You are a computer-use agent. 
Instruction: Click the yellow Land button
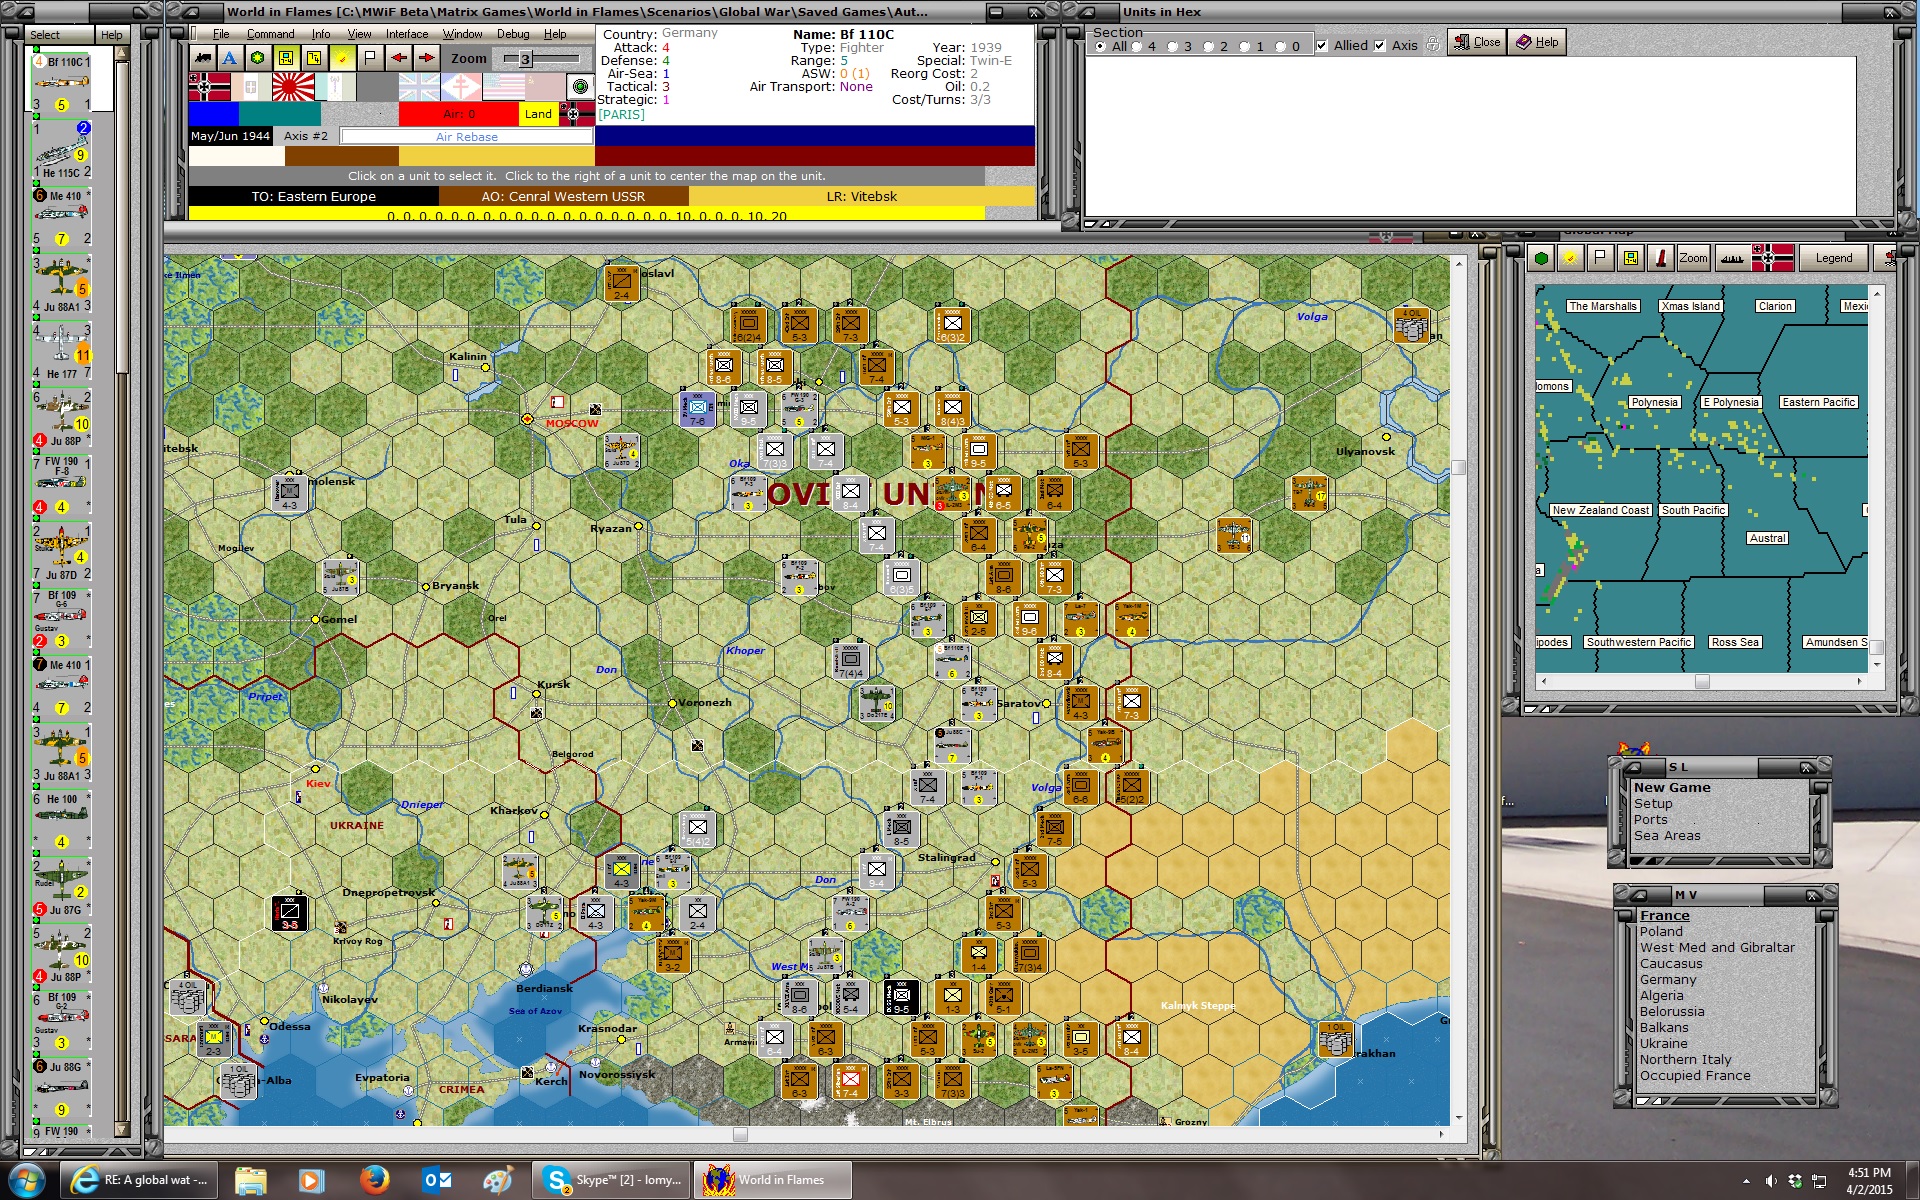538,114
